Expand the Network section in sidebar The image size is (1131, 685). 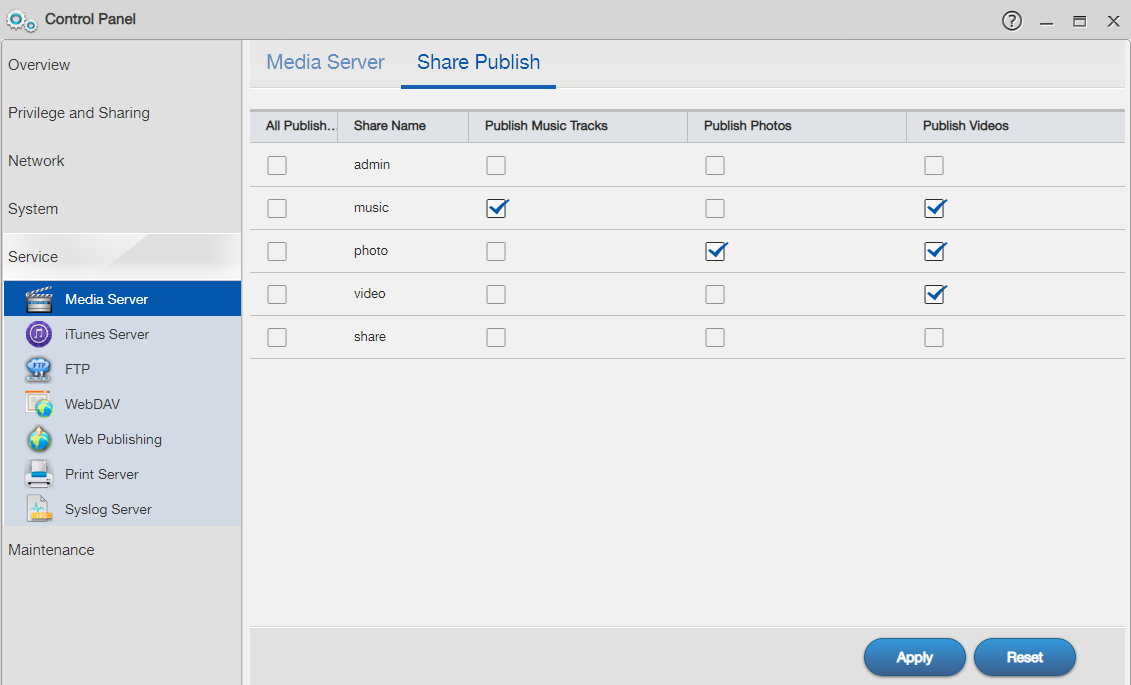point(36,161)
